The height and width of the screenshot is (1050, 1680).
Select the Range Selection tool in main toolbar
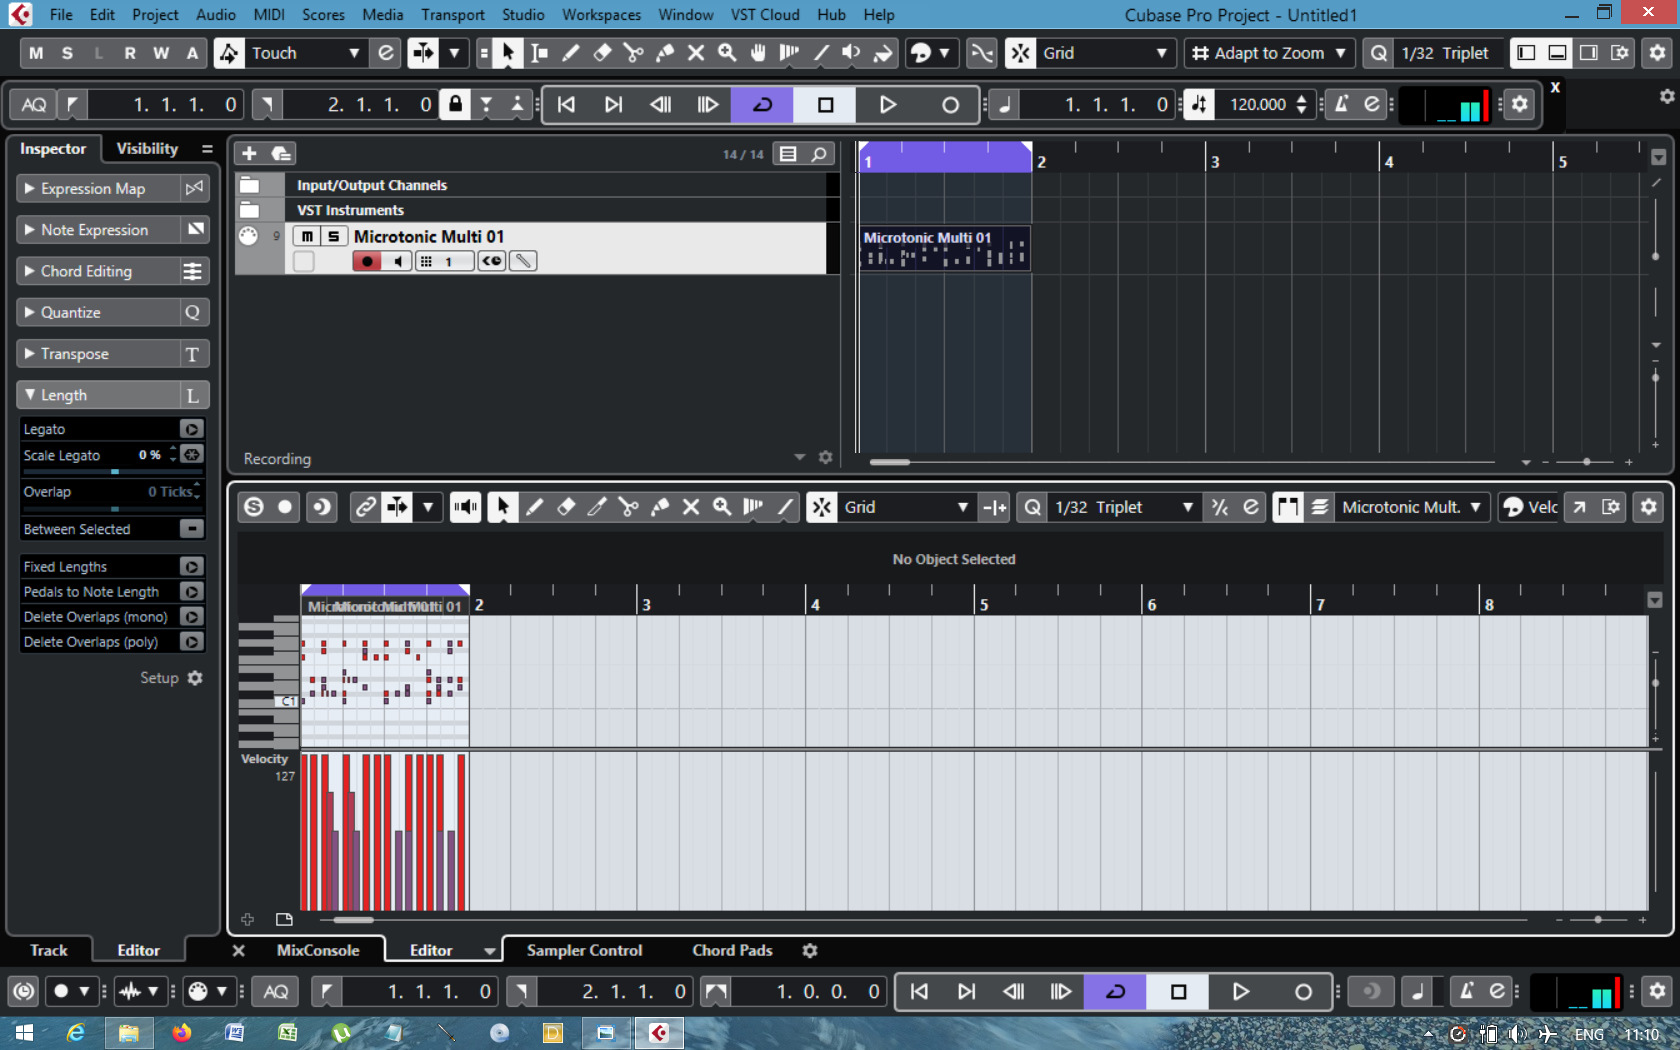pyautogui.click(x=540, y=53)
